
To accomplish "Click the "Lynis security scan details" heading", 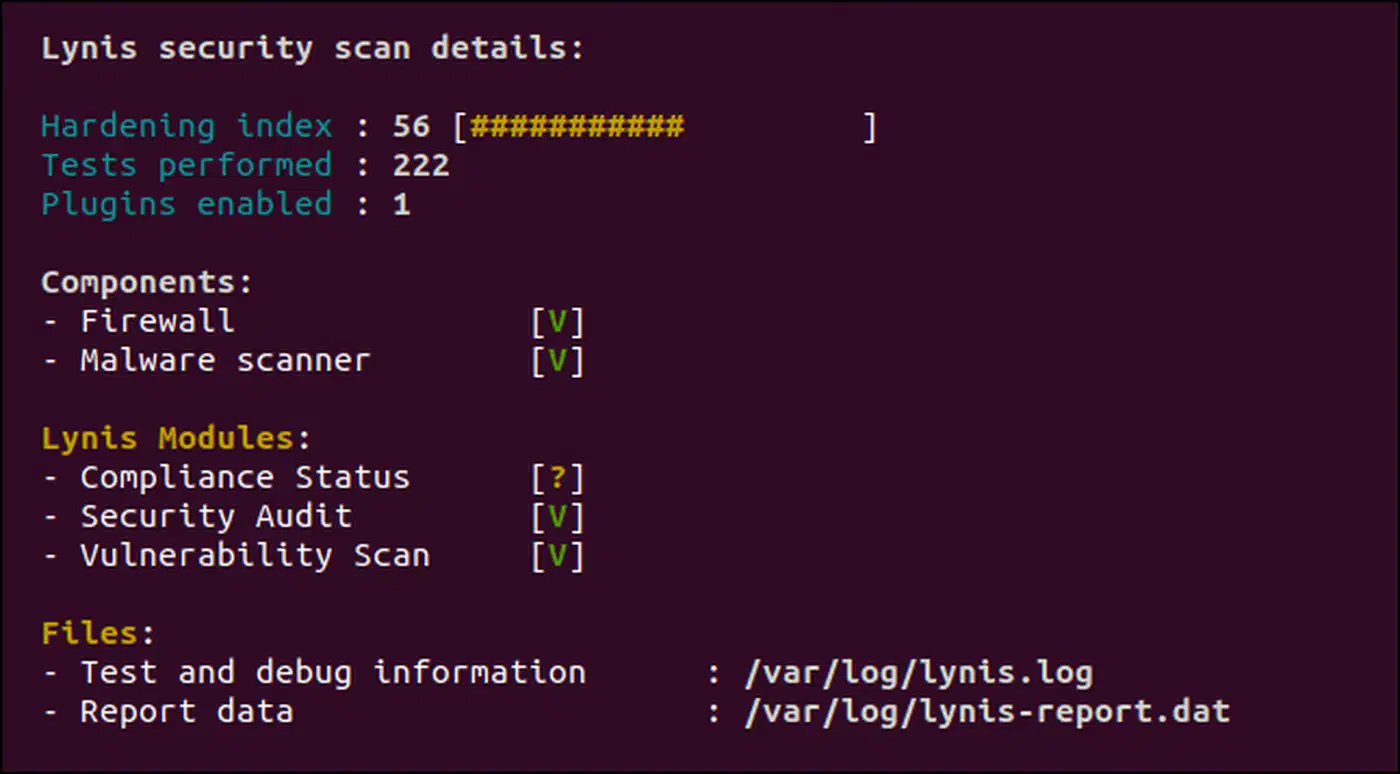I will click(x=312, y=48).
